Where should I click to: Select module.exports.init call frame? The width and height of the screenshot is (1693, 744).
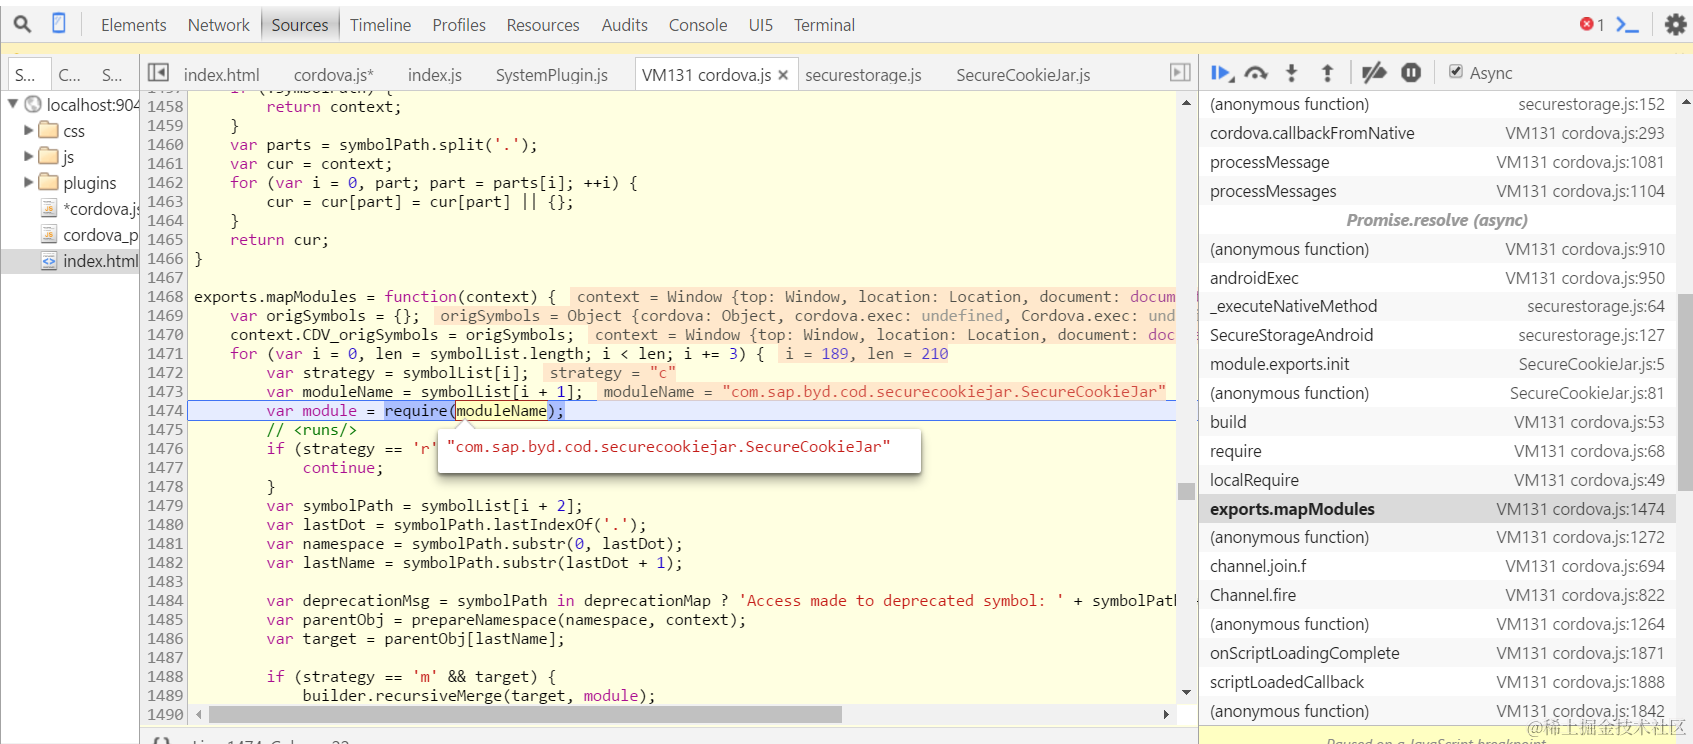tap(1437, 364)
